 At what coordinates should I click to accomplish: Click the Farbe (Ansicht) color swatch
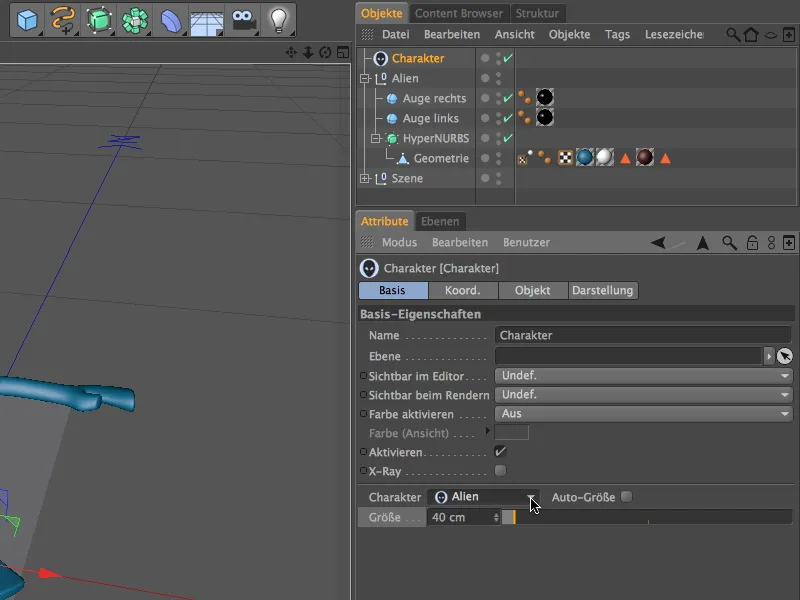tap(512, 433)
